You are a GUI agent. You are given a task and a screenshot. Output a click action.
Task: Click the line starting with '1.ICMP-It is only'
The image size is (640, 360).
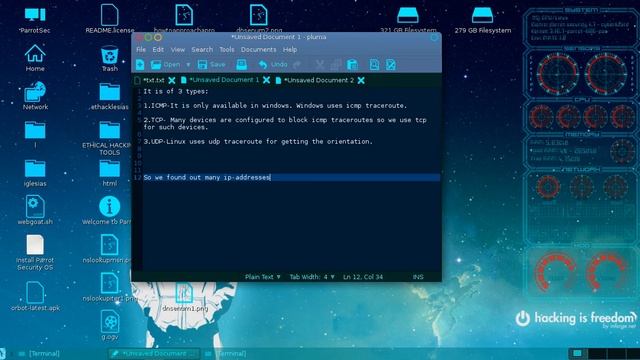point(275,106)
